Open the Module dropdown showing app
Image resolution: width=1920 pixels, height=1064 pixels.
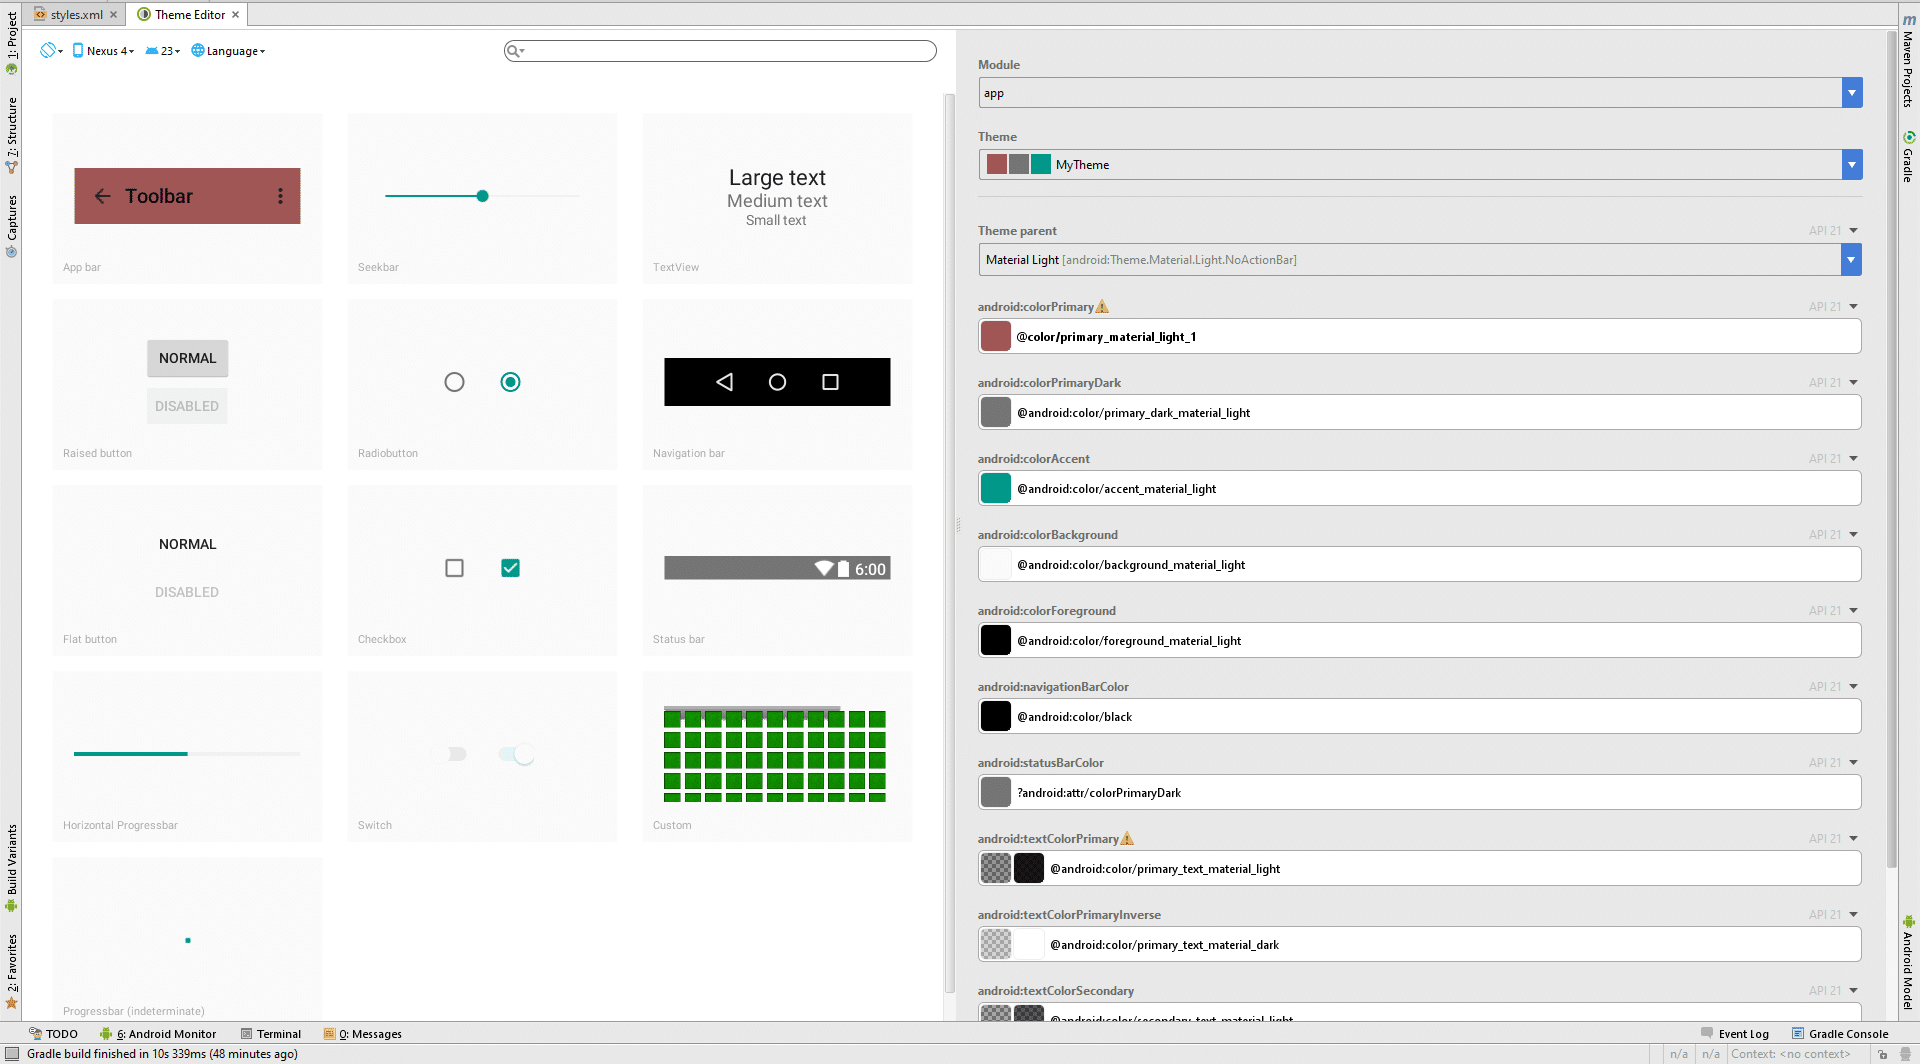pos(1852,92)
